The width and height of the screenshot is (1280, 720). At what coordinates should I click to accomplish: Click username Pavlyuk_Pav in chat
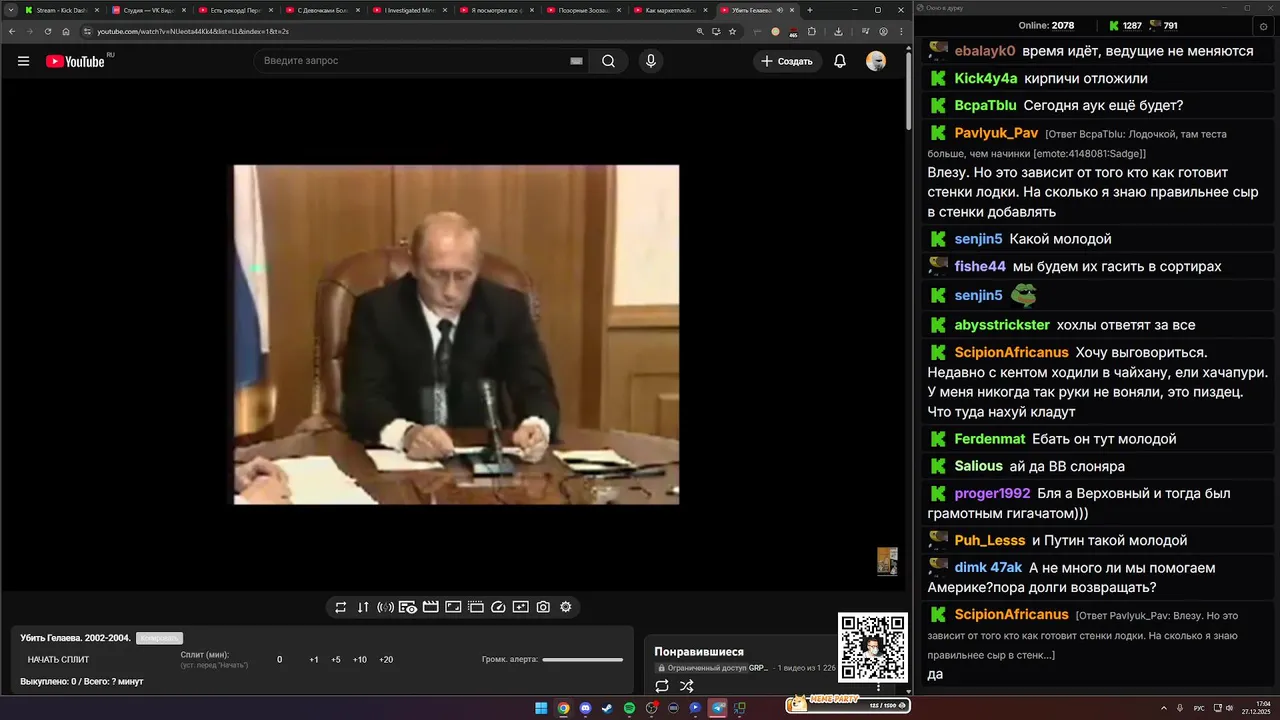tap(996, 133)
